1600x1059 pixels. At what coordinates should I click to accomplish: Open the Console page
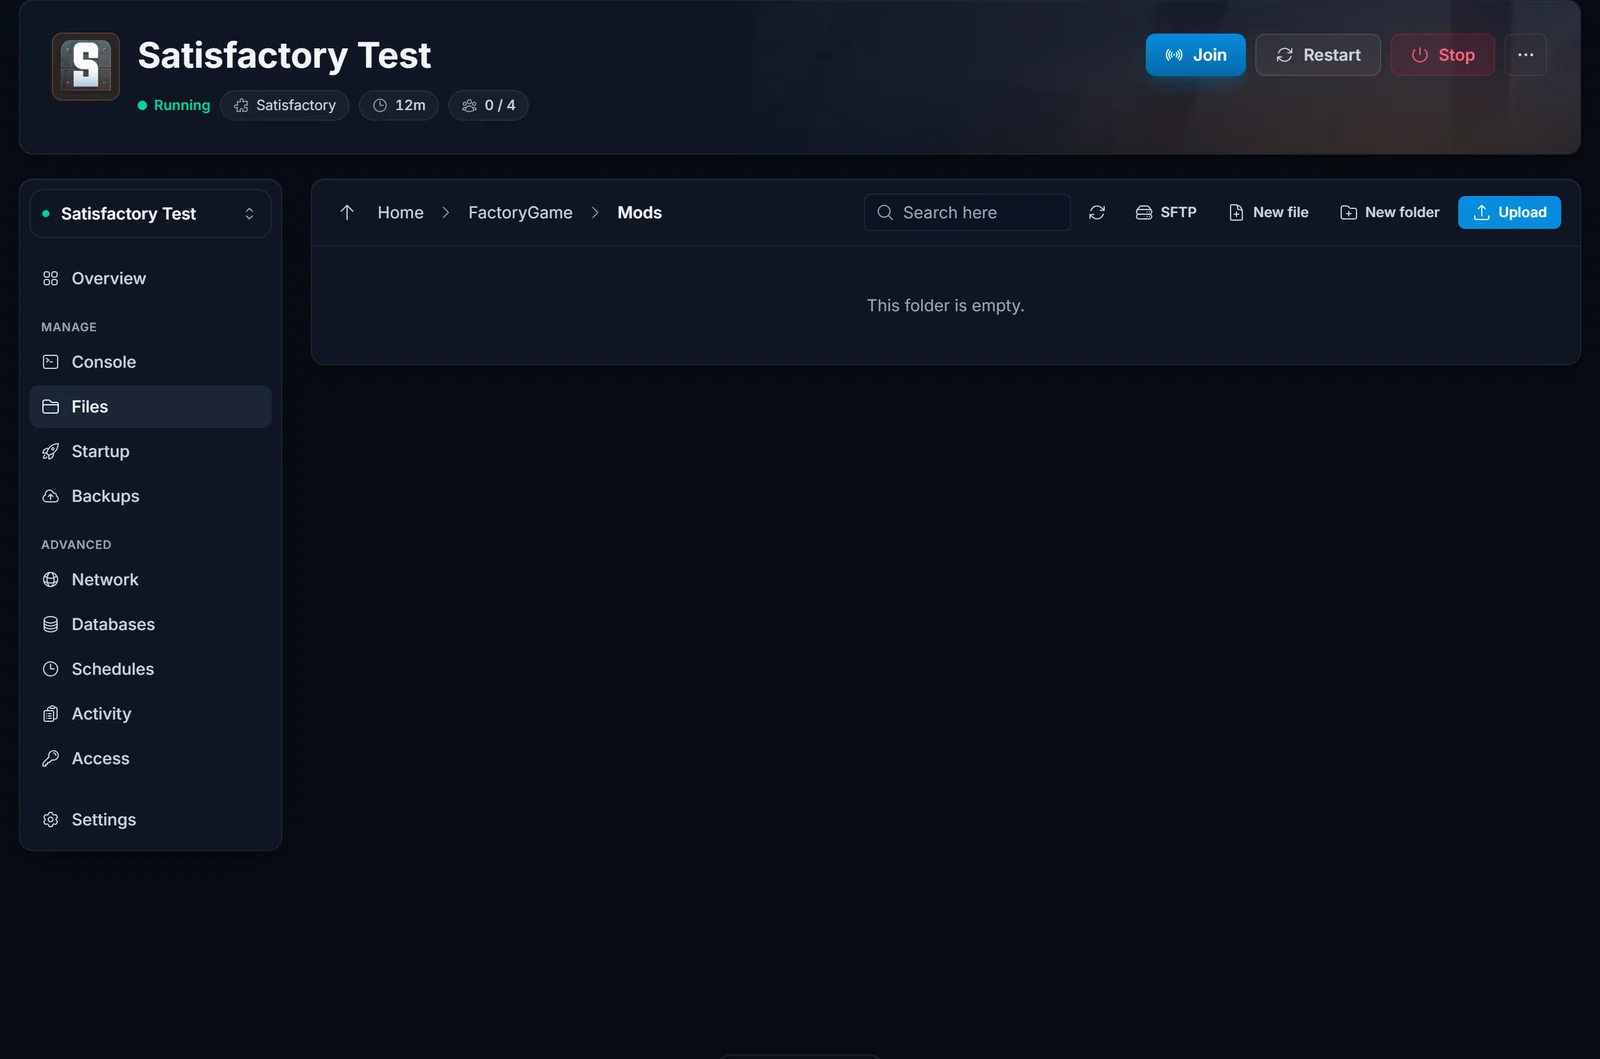[150, 362]
